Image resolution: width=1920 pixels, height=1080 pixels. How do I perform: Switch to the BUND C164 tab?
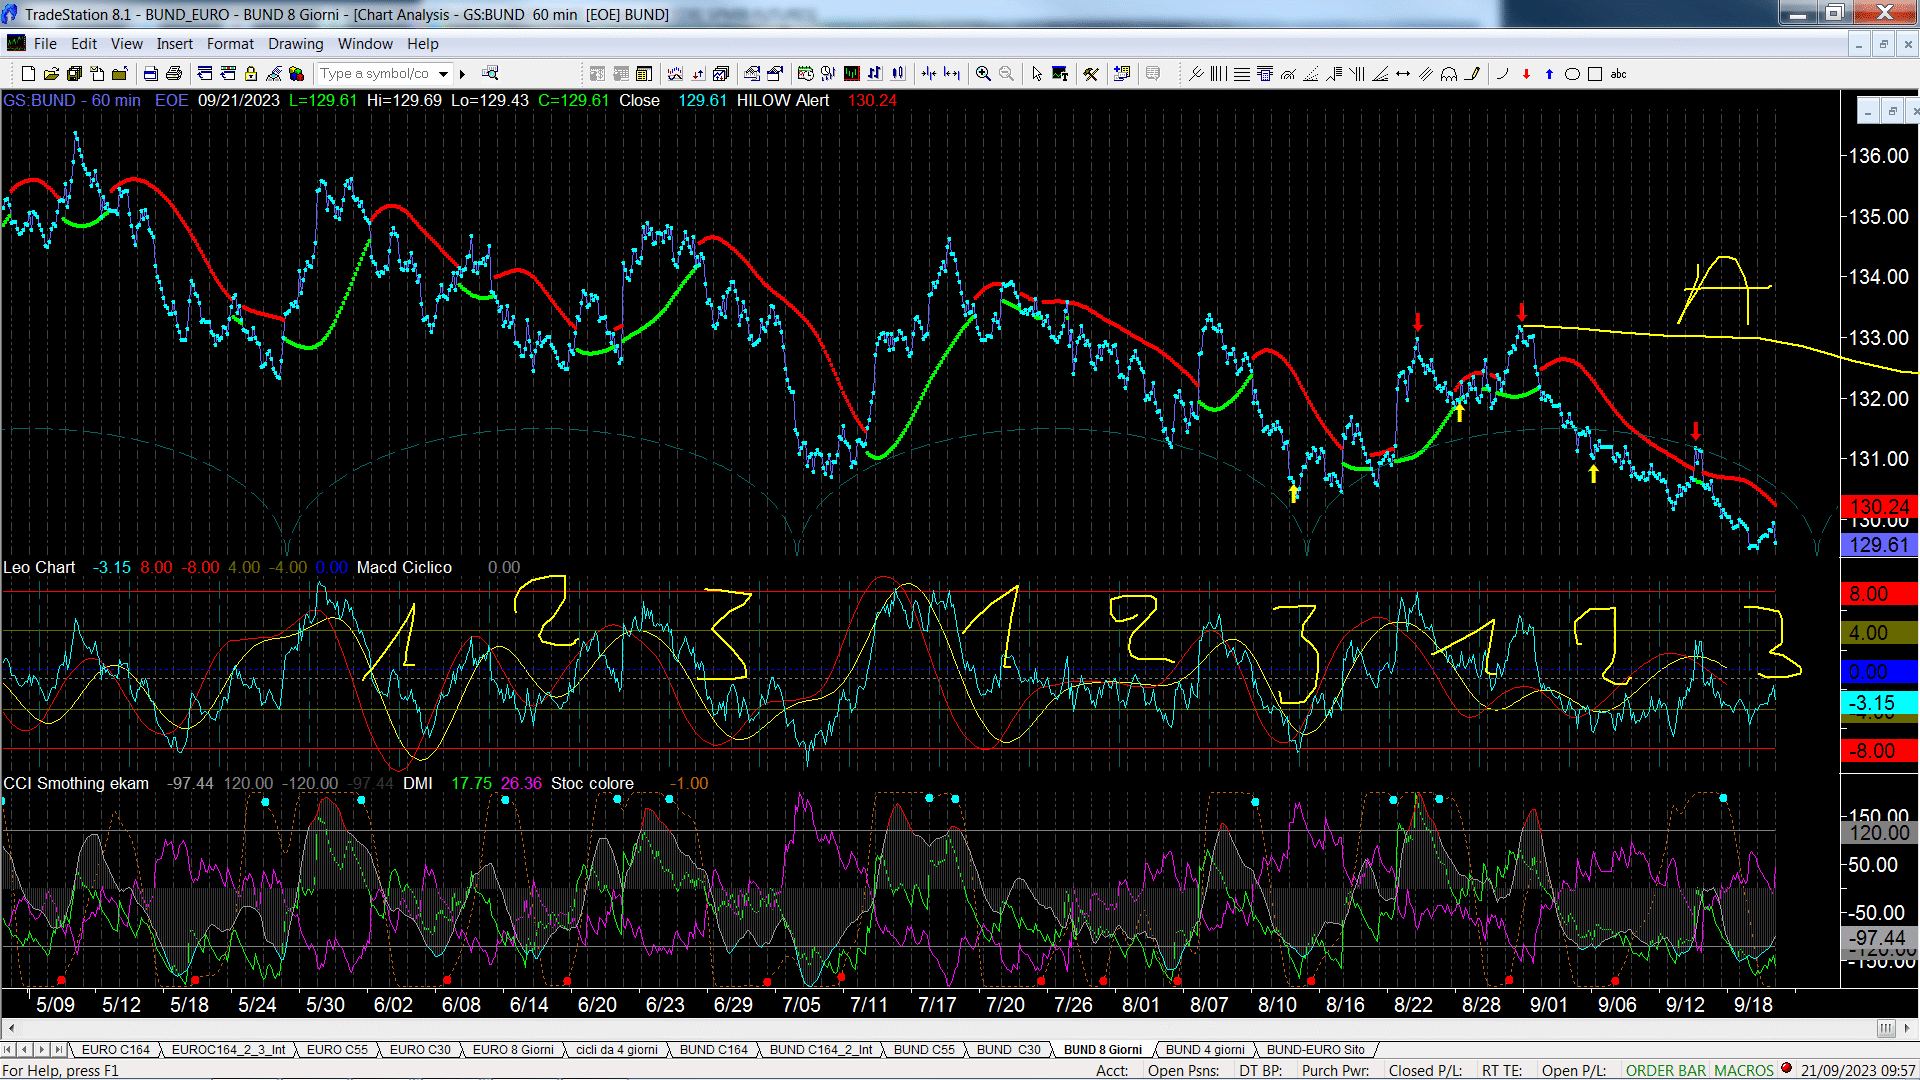(x=714, y=1050)
